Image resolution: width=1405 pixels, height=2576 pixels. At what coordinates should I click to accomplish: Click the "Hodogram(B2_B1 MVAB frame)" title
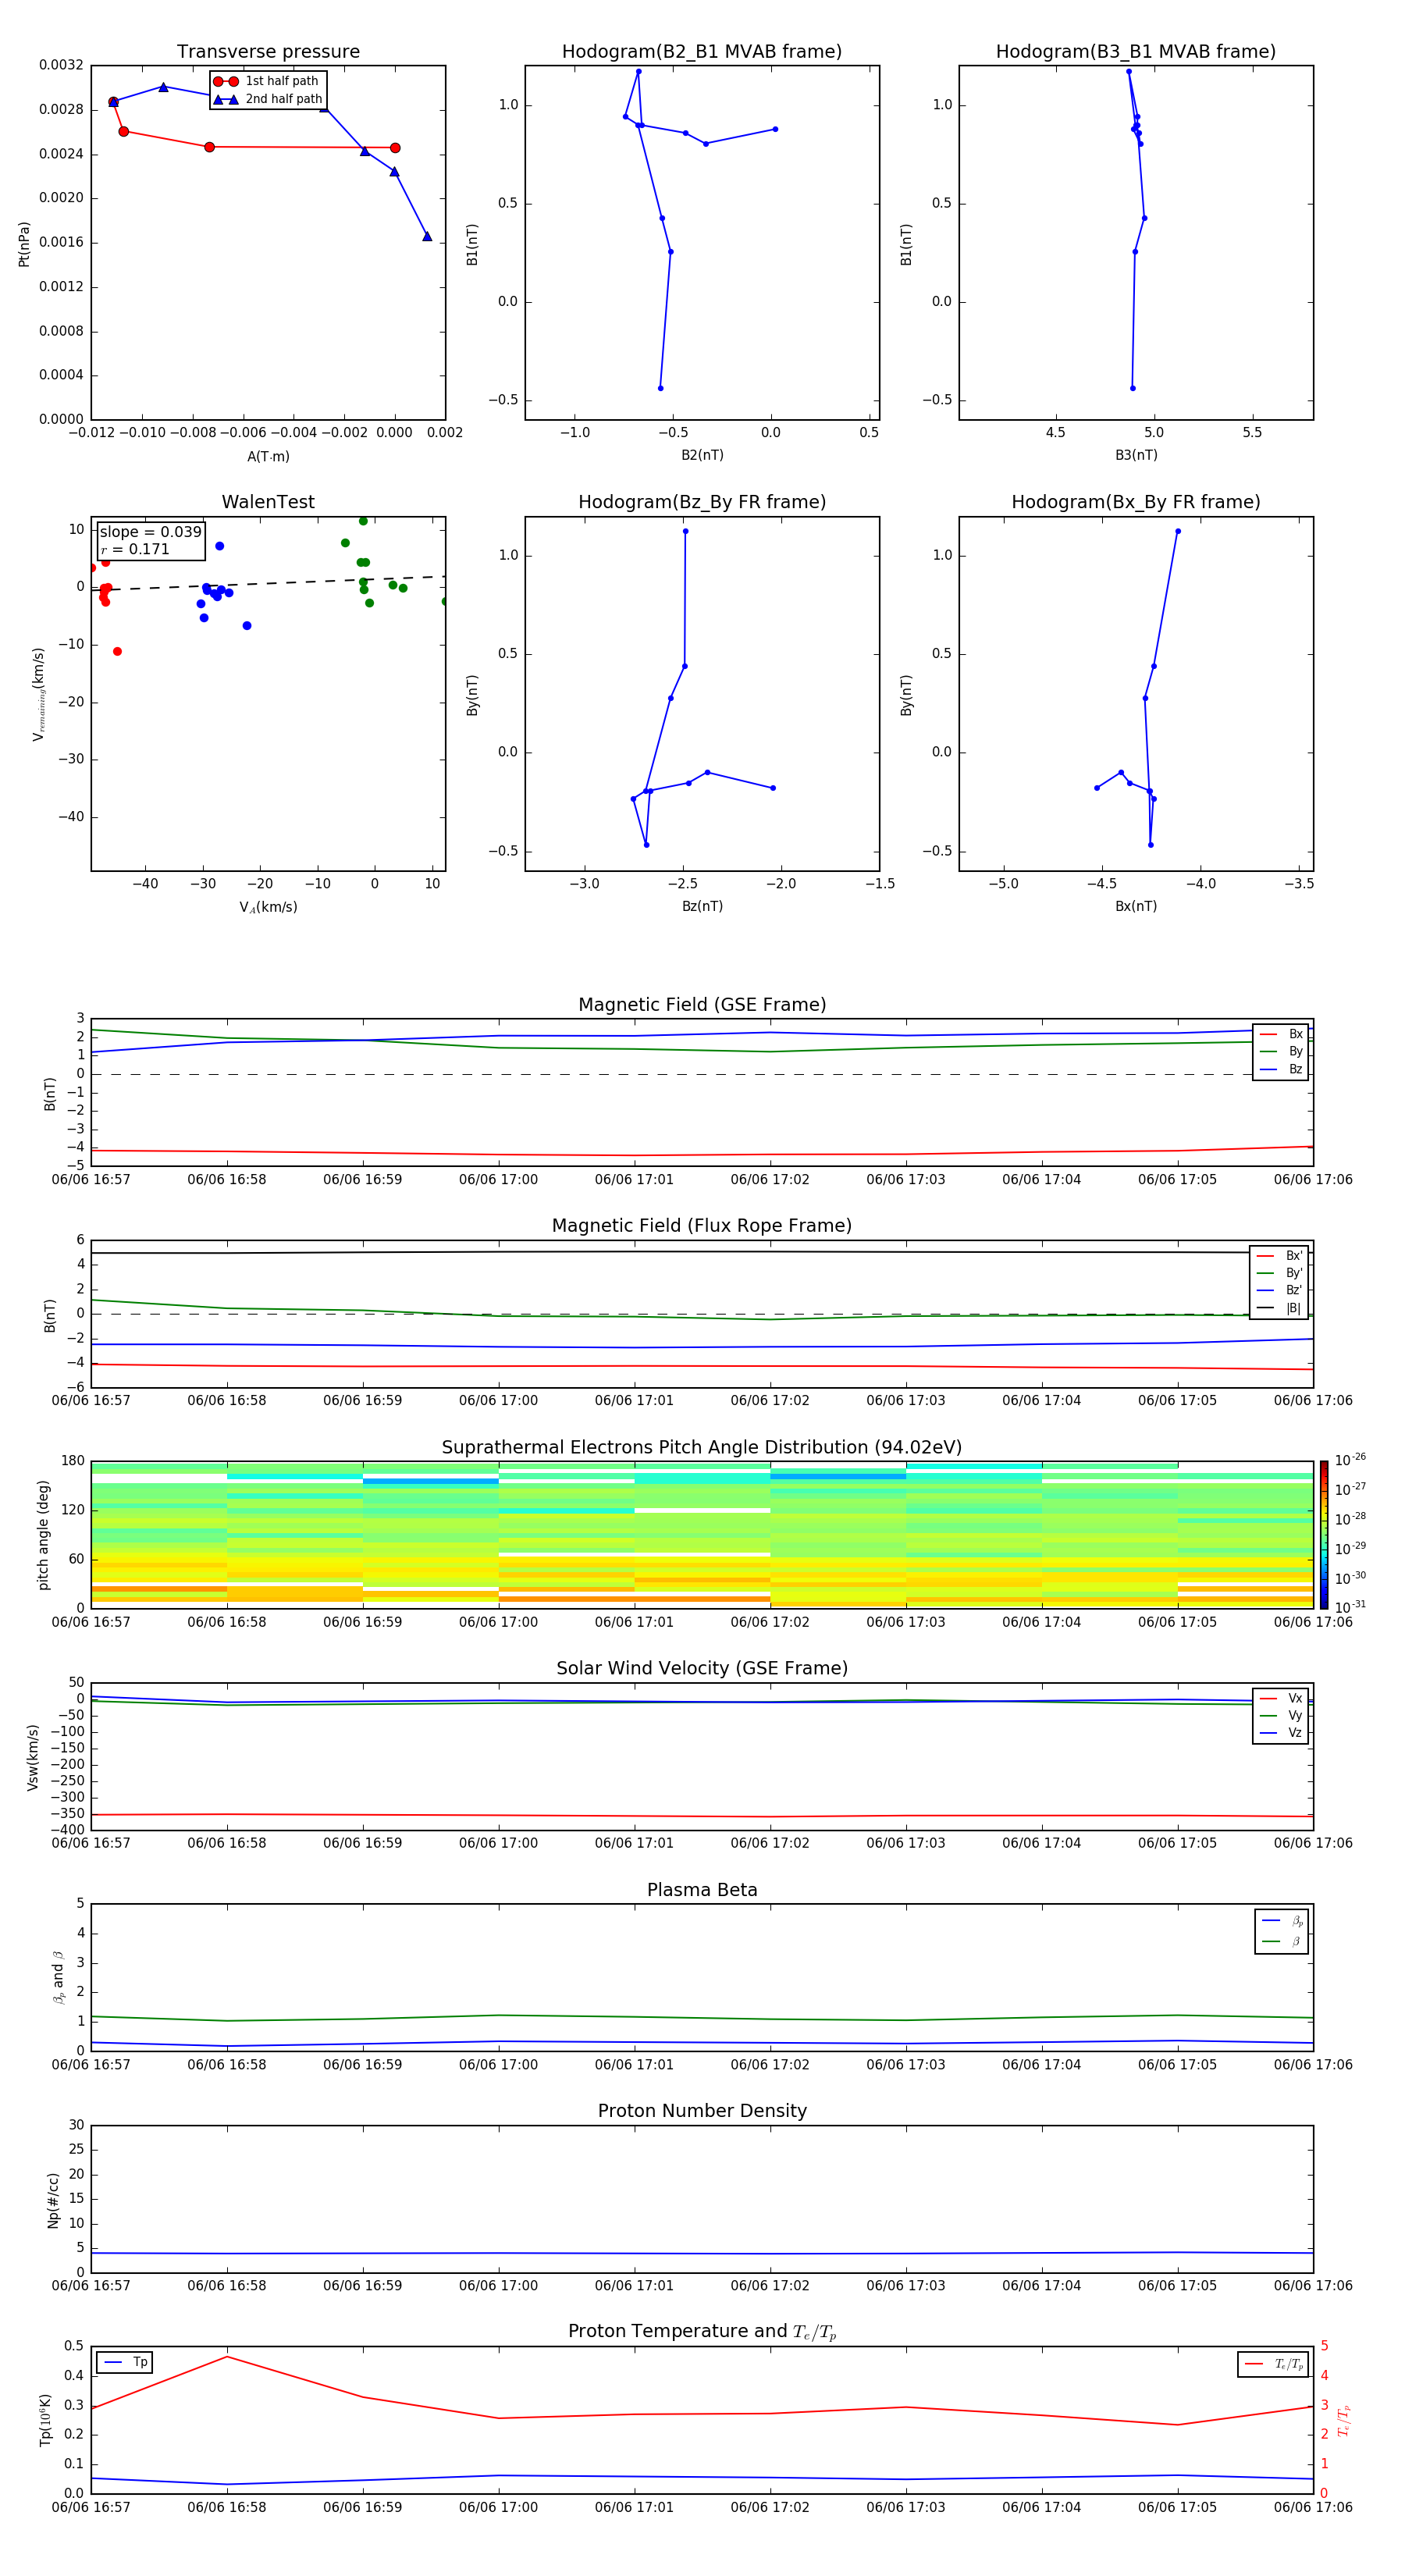[701, 52]
